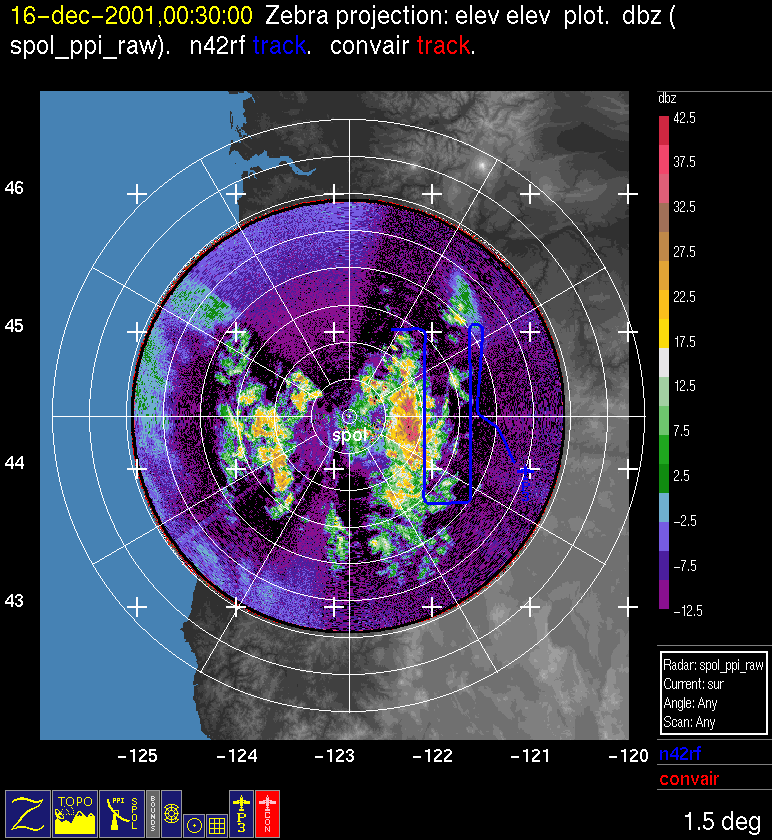Viewport: 772px width, 840px height.
Task: Click the Angle: Any setting line
Action: [691, 703]
